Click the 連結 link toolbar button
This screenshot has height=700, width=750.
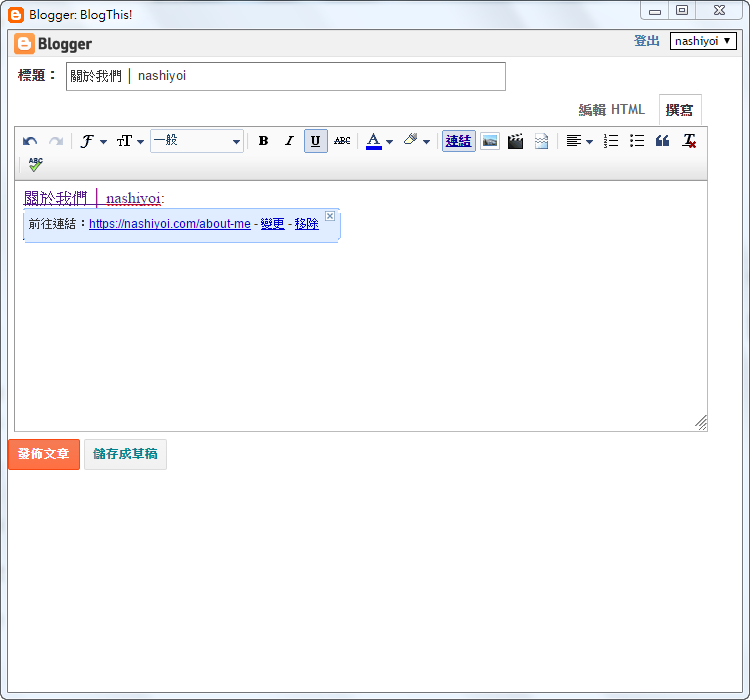click(459, 141)
